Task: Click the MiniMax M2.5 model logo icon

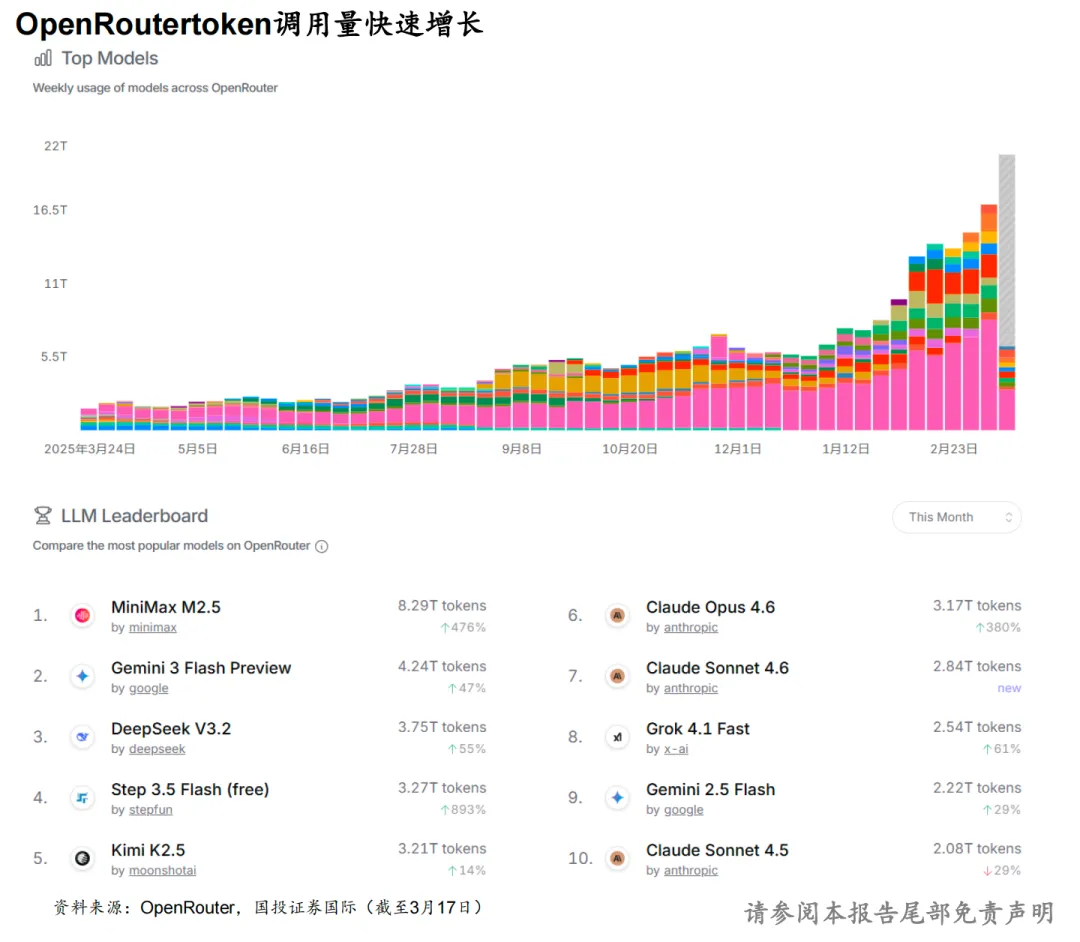Action: pos(83,615)
